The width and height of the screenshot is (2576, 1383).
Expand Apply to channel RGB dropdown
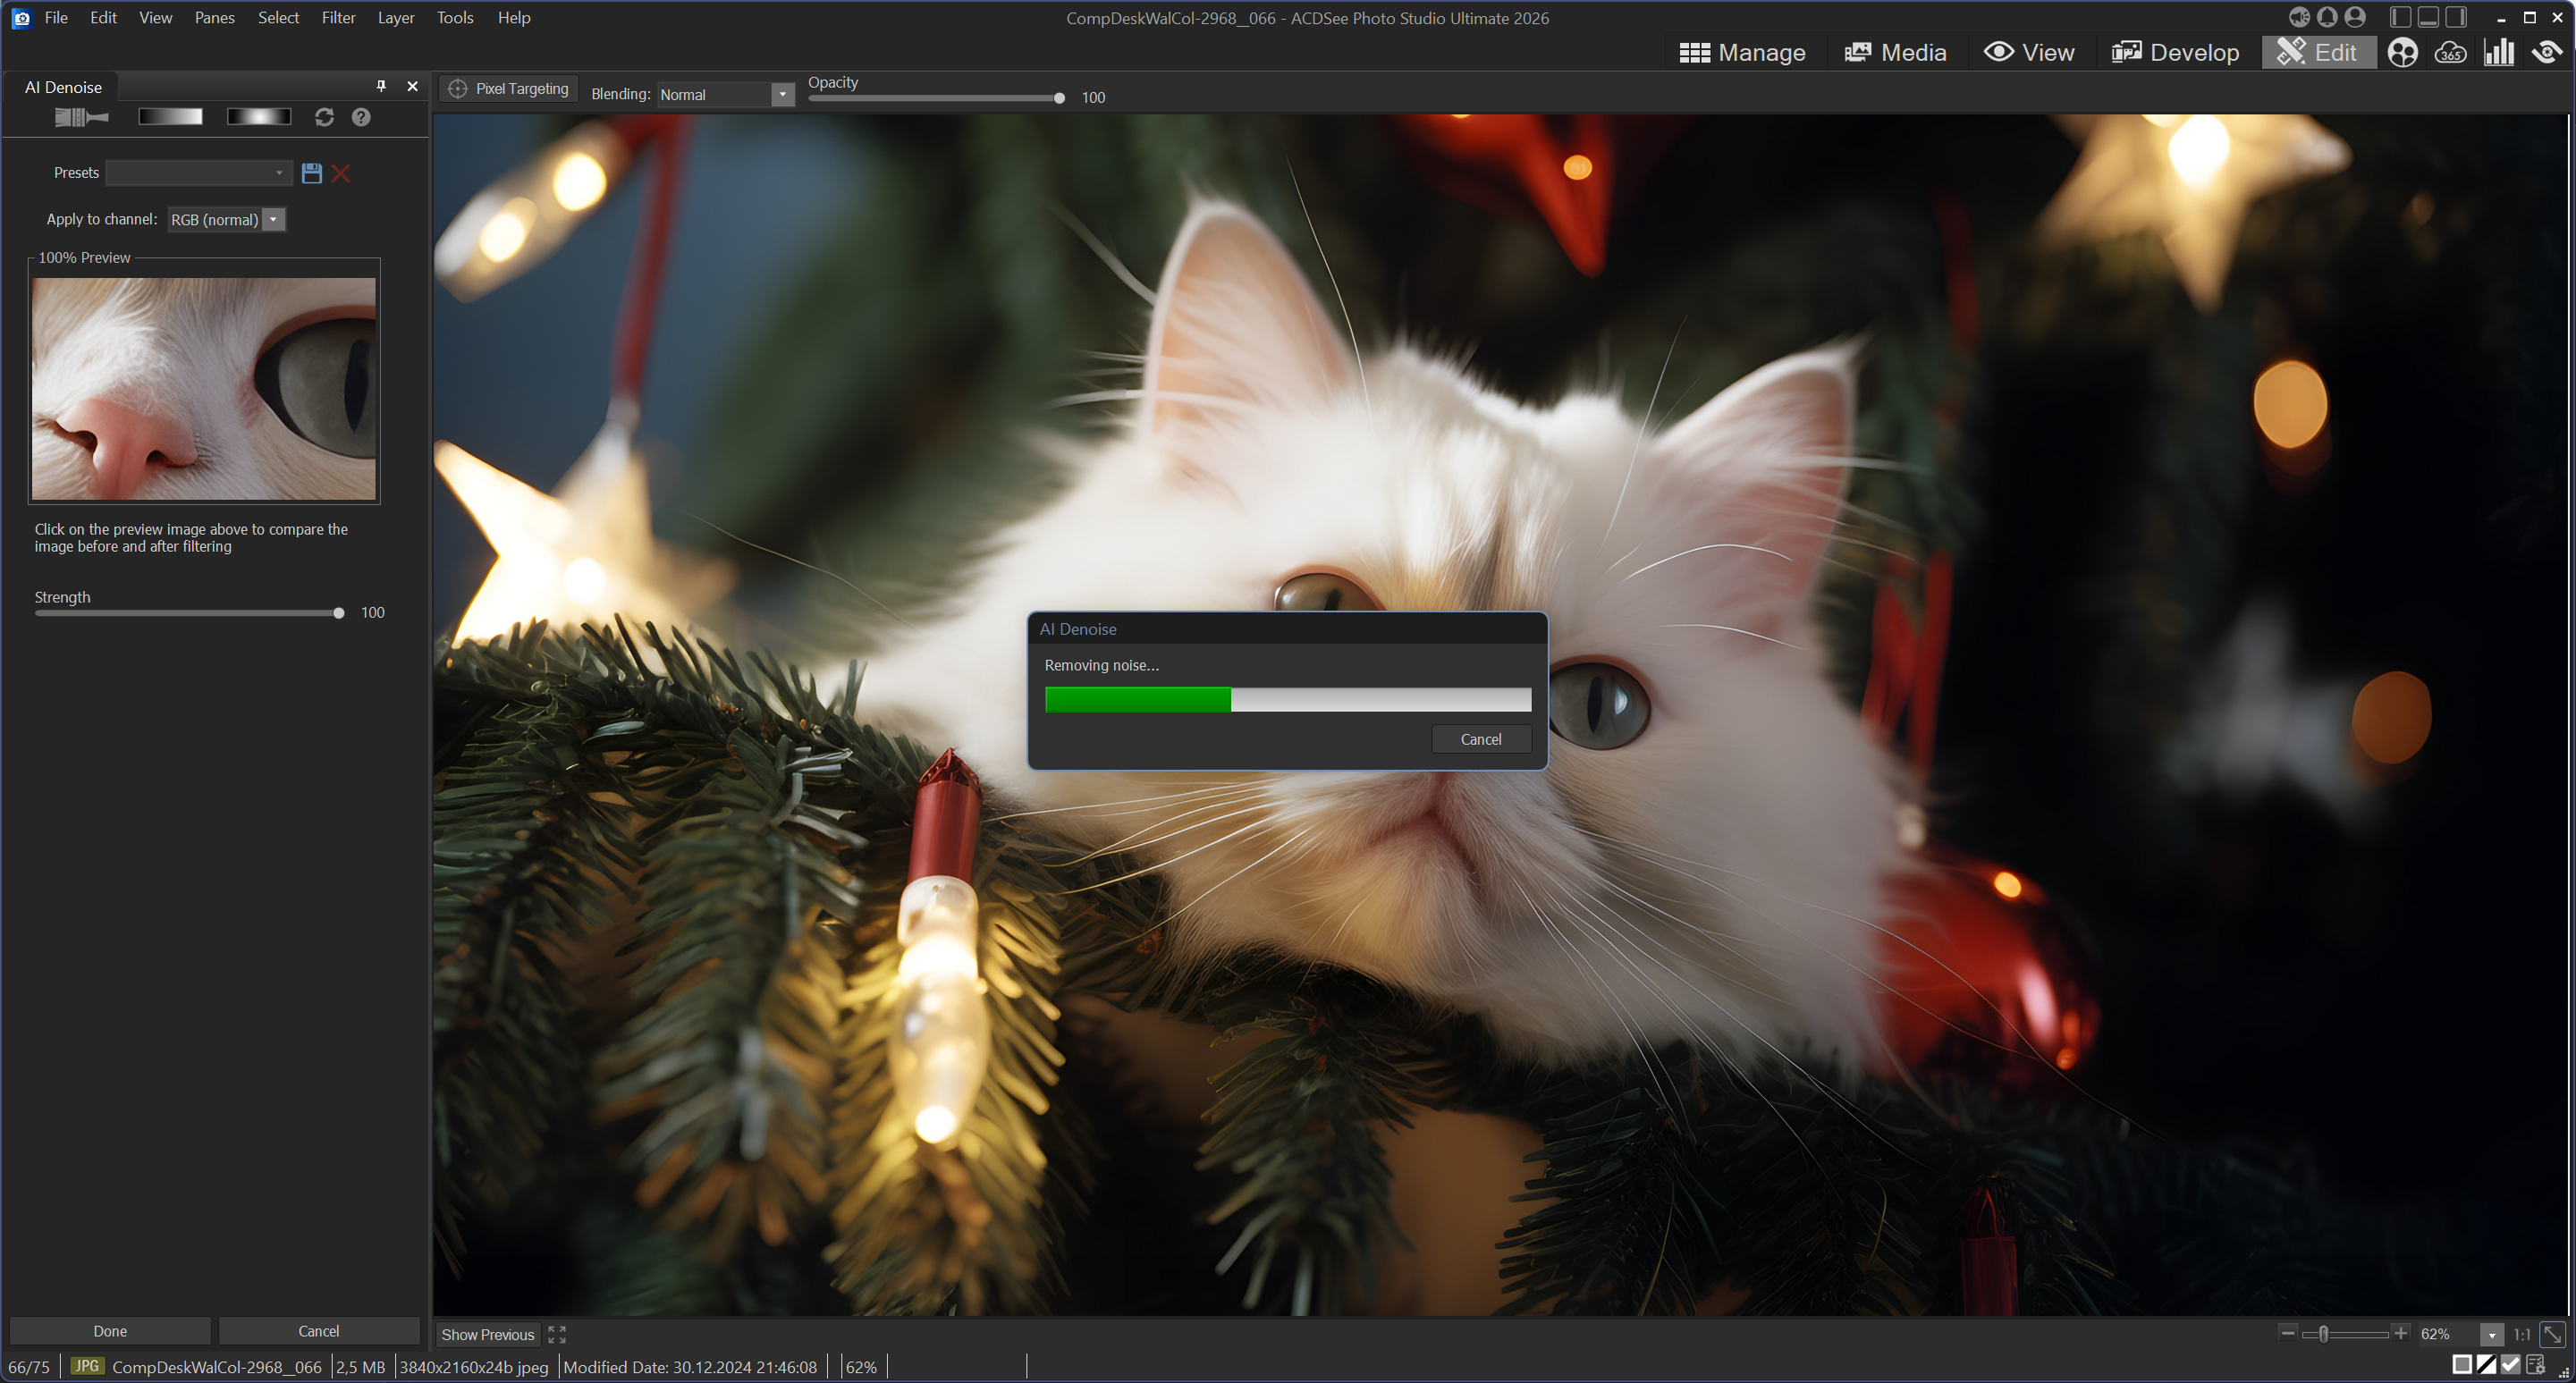coord(273,219)
